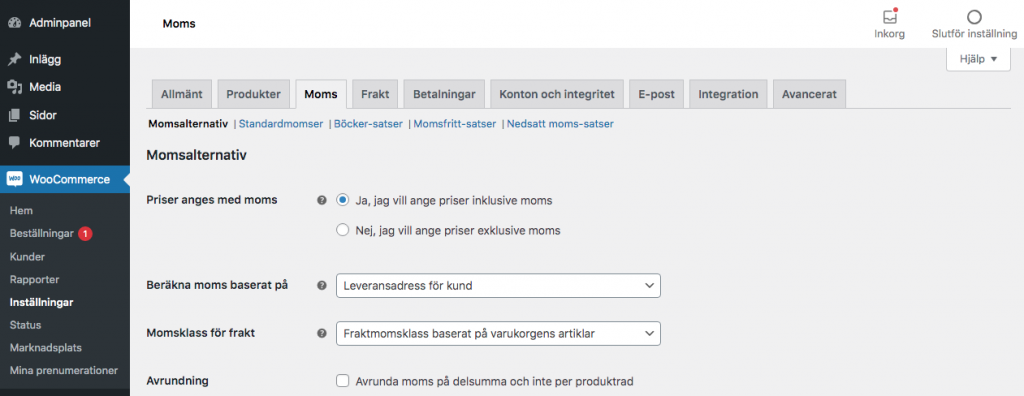Screen dimensions: 1024x396
Task: Open the Standardmomser link
Action: coord(281,124)
